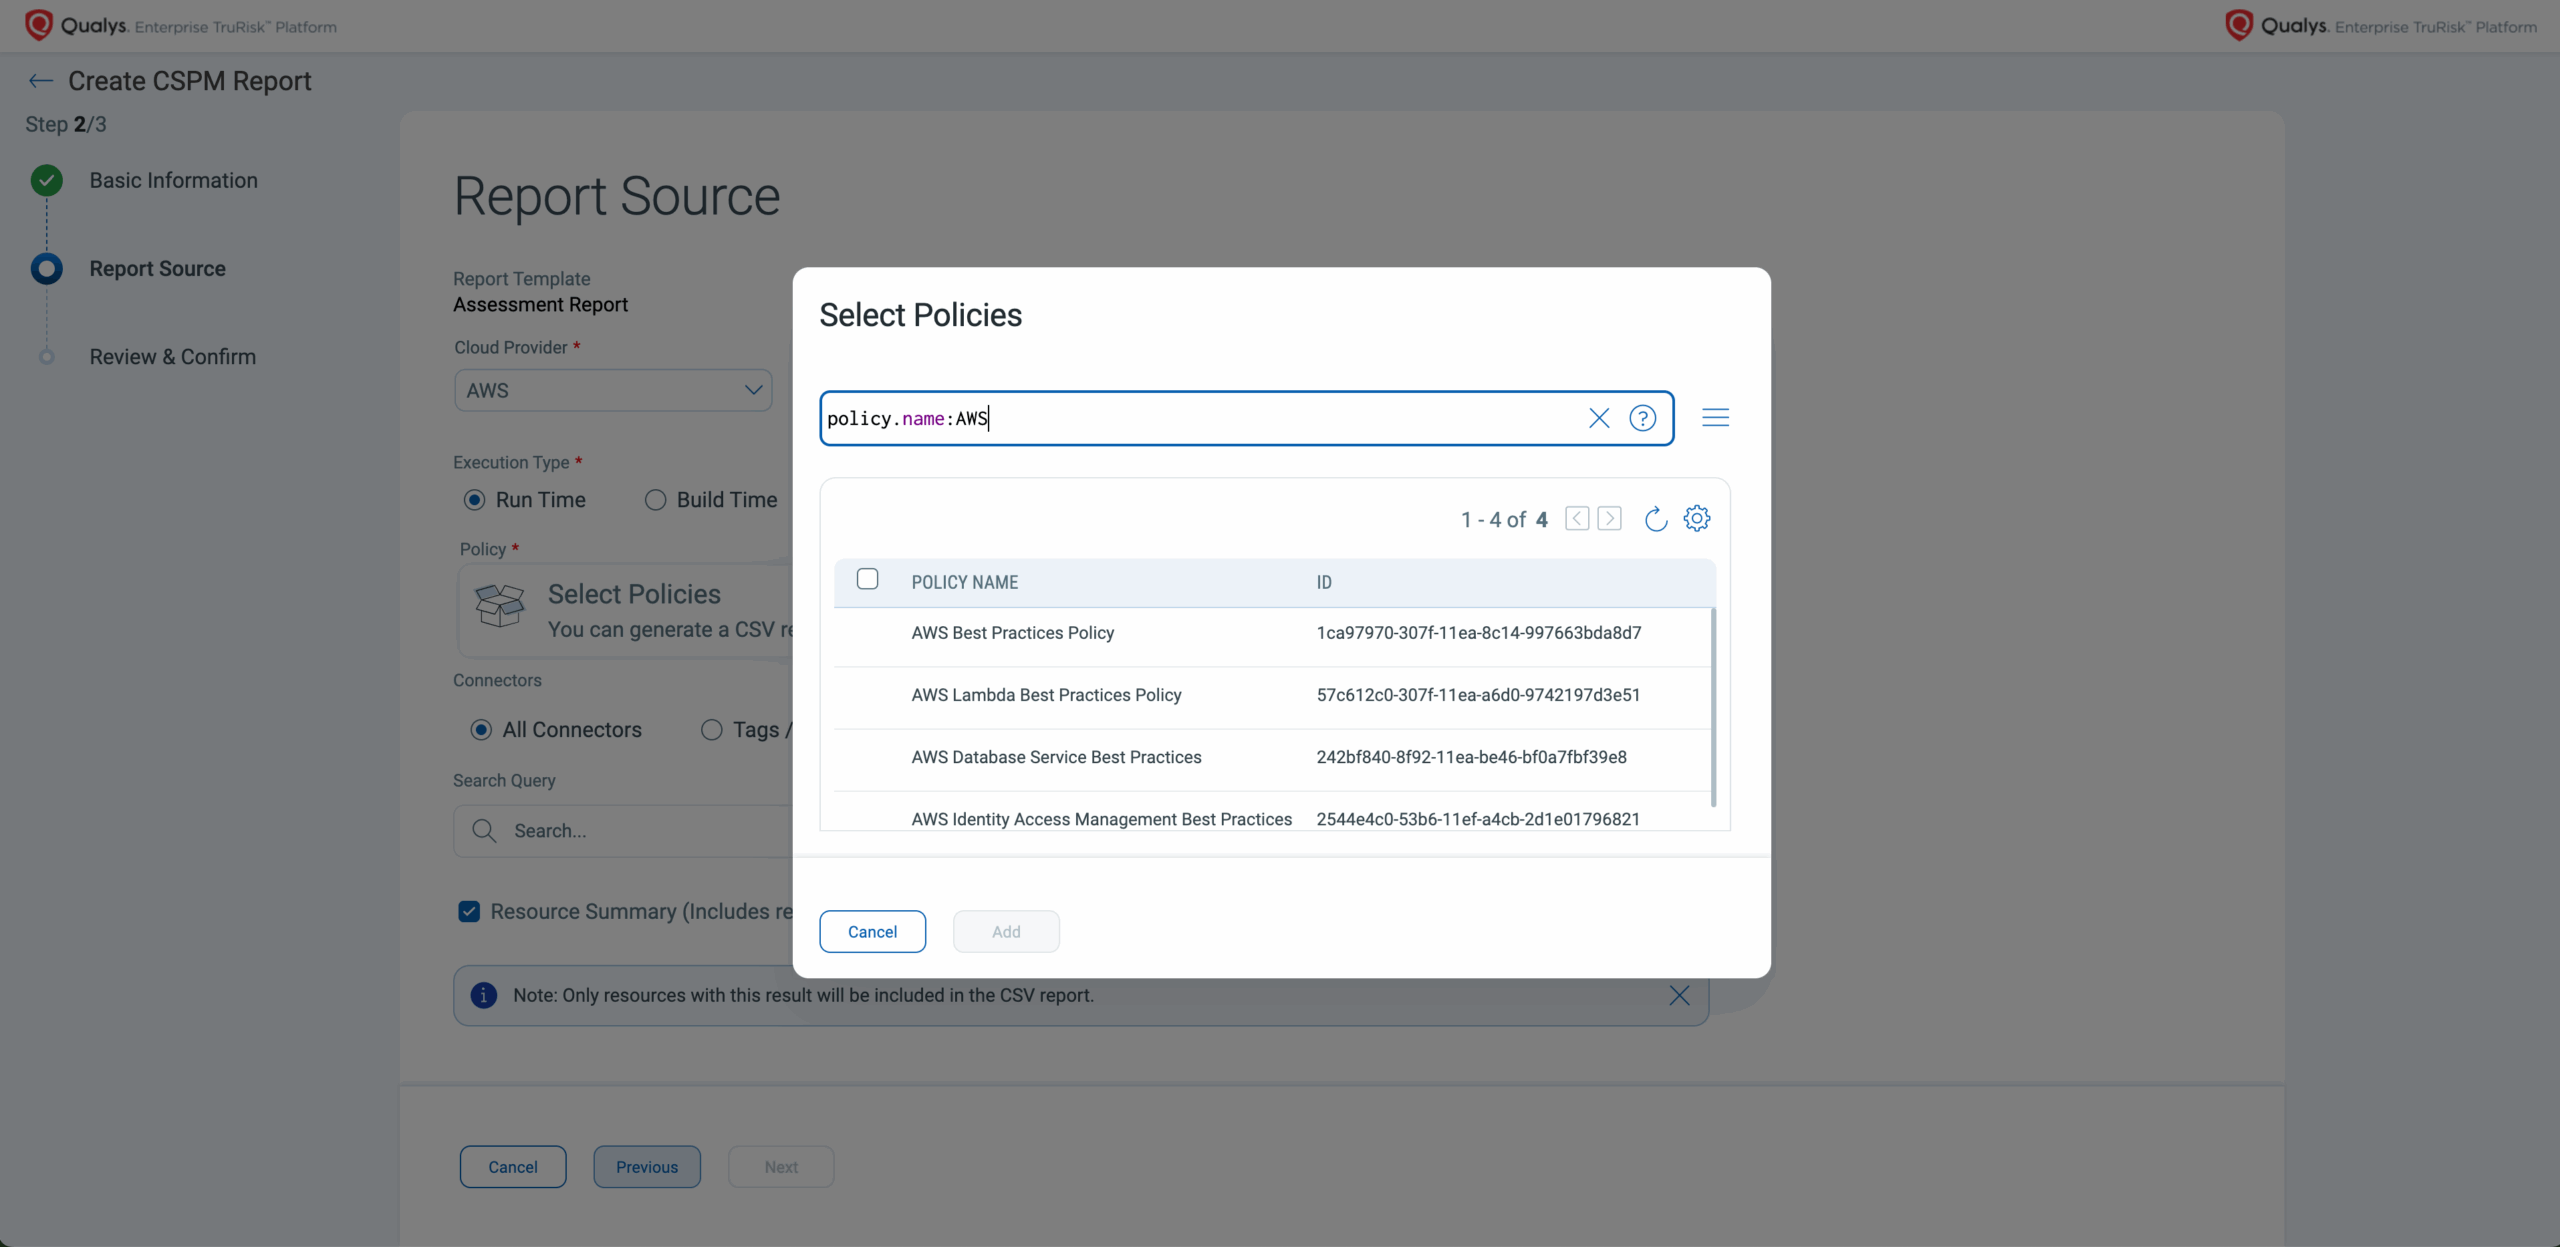The height and width of the screenshot is (1247, 2560).
Task: Click the Next button
Action: pos(781,1167)
